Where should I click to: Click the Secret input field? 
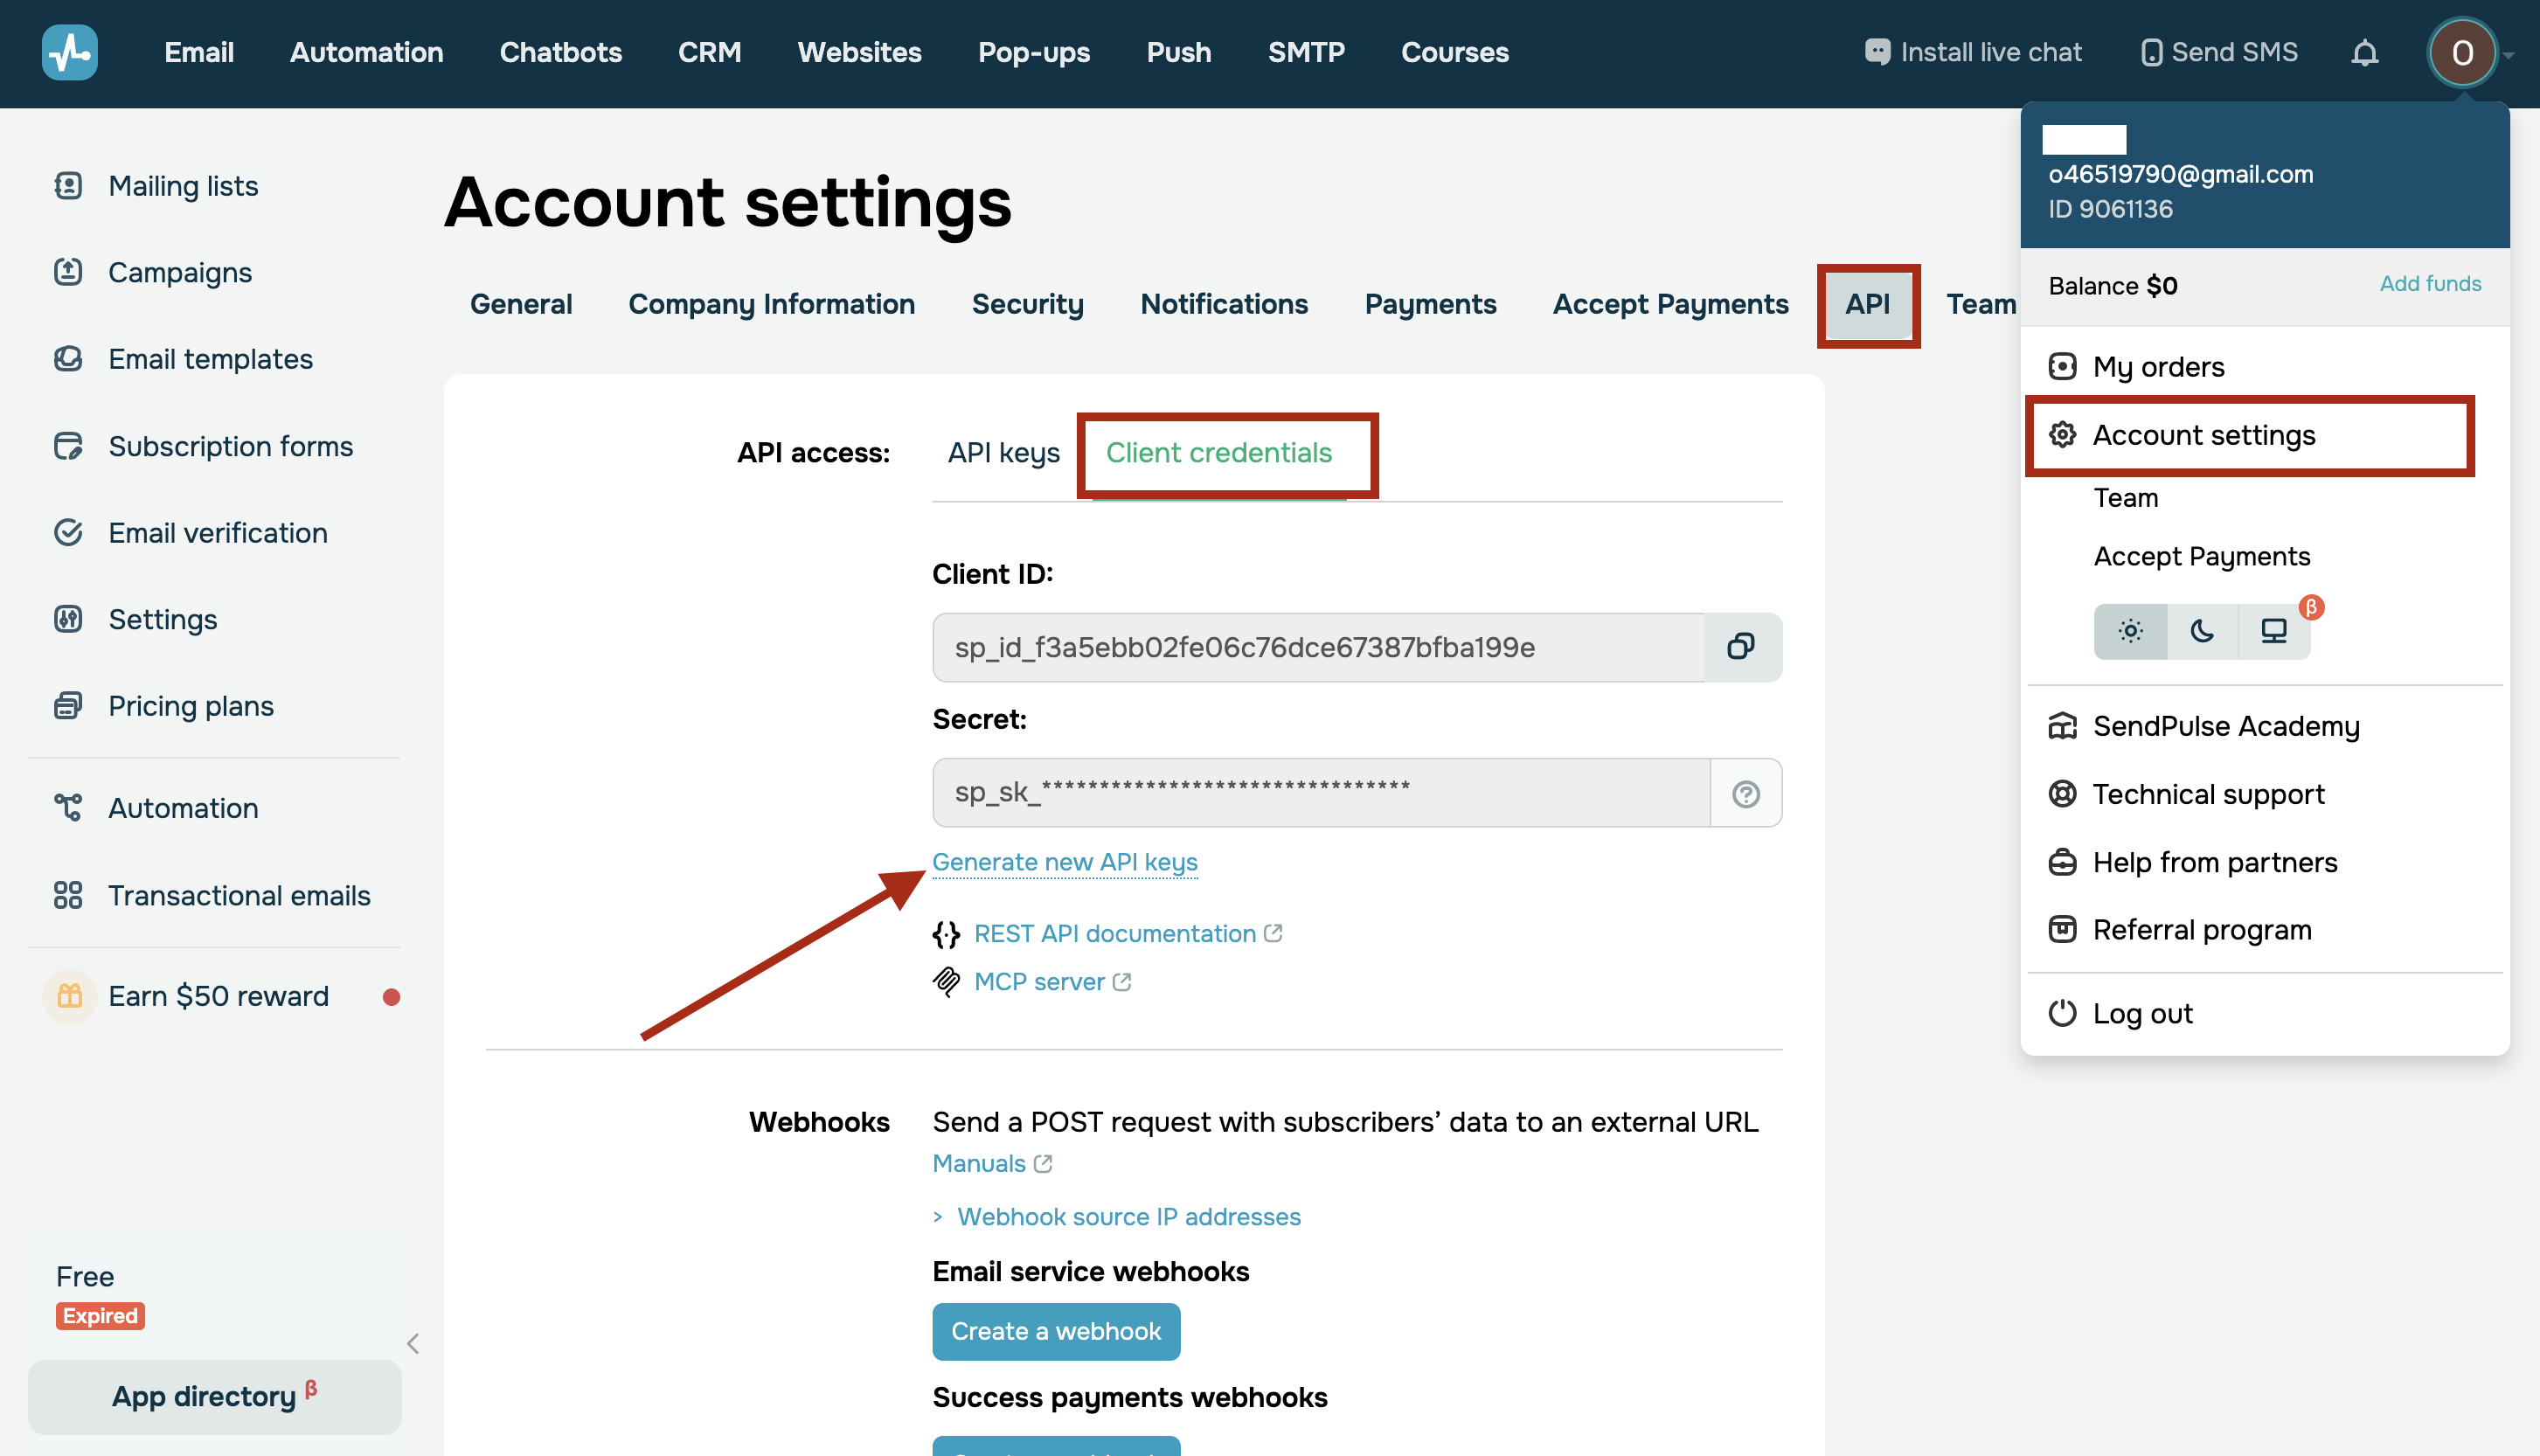pos(1320,793)
